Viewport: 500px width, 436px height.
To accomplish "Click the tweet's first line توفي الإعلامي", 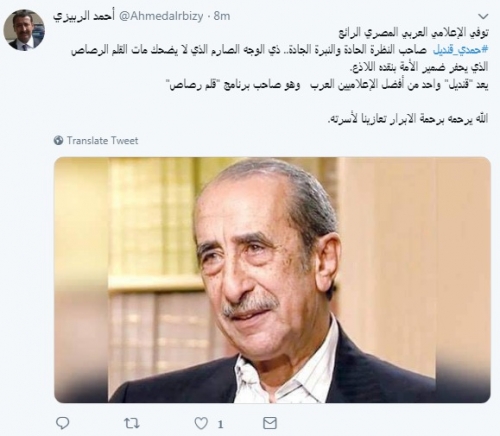I will tap(413, 33).
